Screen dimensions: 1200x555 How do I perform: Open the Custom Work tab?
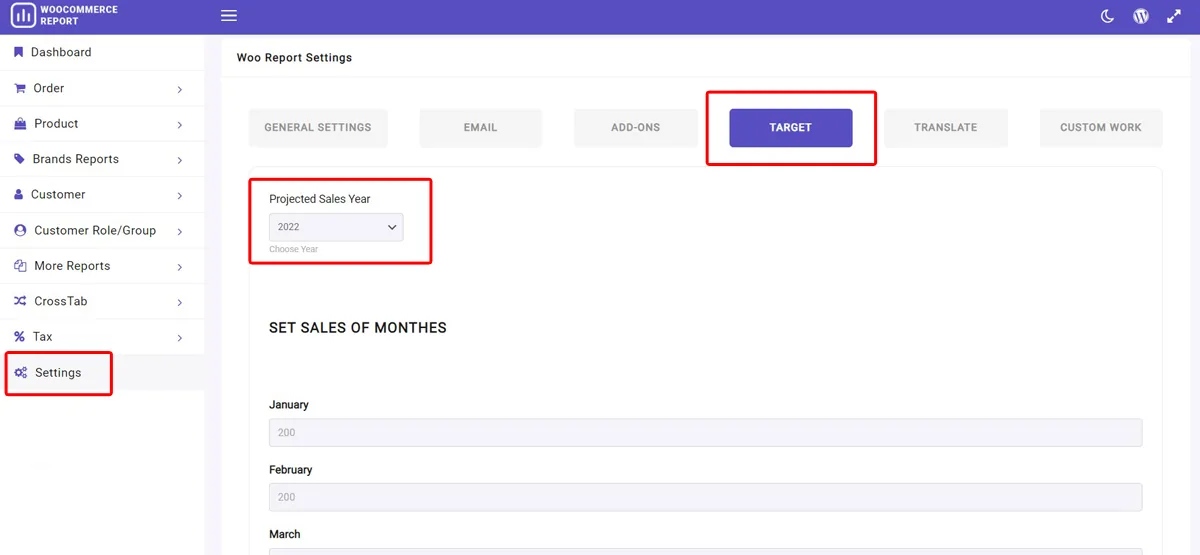coord(1101,128)
